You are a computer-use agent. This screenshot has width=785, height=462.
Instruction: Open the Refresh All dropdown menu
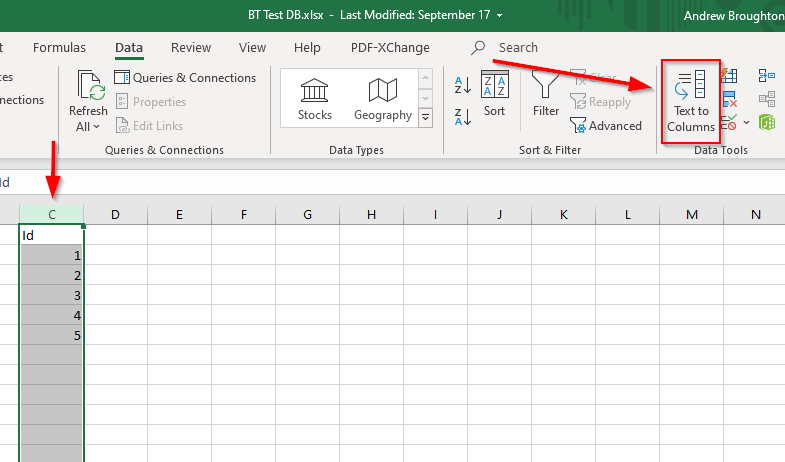(x=88, y=127)
